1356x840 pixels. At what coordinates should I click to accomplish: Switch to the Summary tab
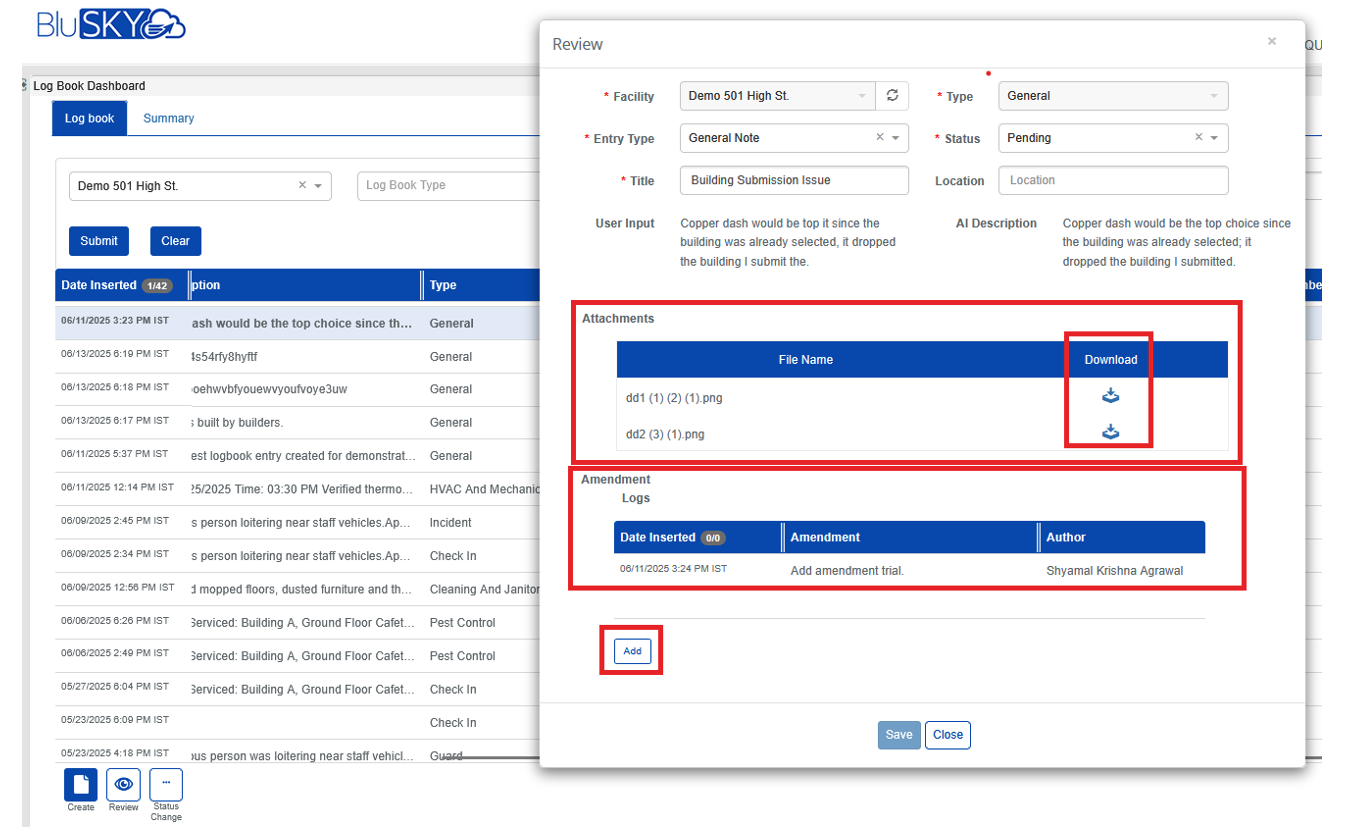click(168, 118)
